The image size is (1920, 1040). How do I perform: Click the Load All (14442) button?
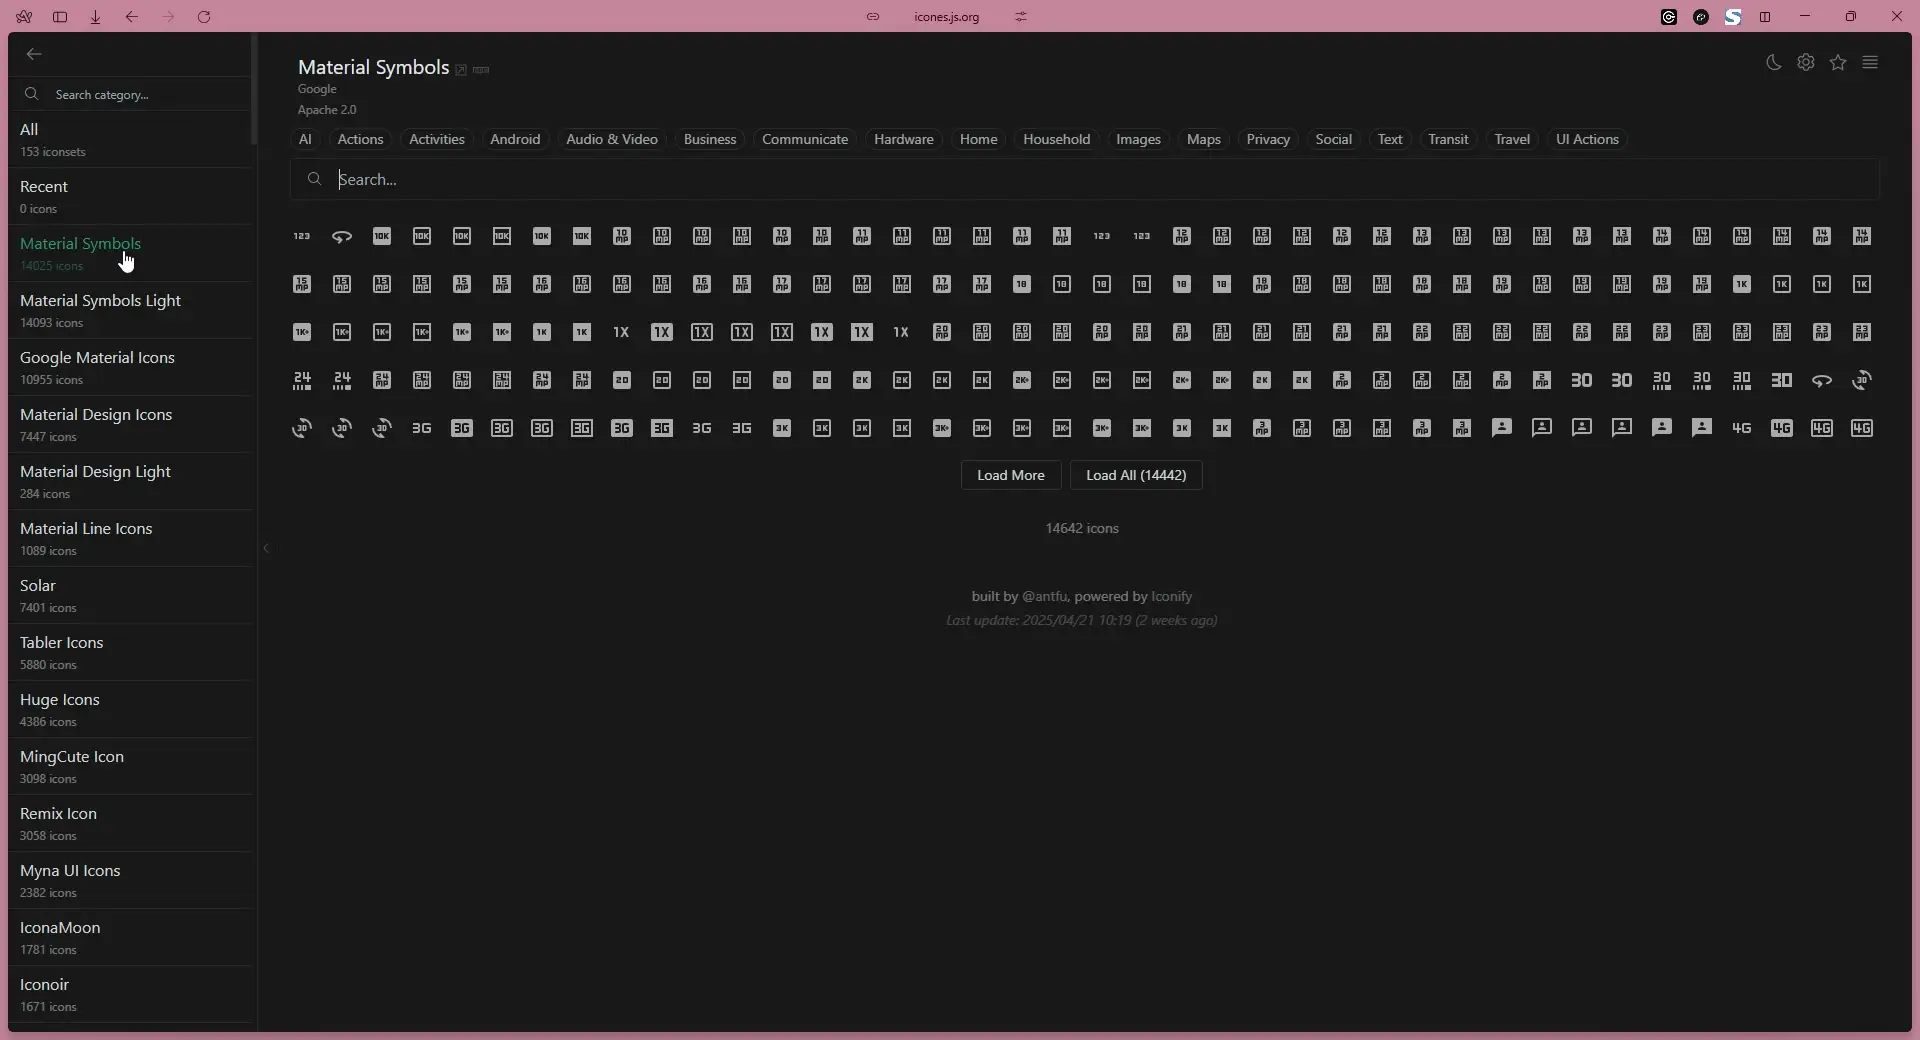pyautogui.click(x=1136, y=476)
